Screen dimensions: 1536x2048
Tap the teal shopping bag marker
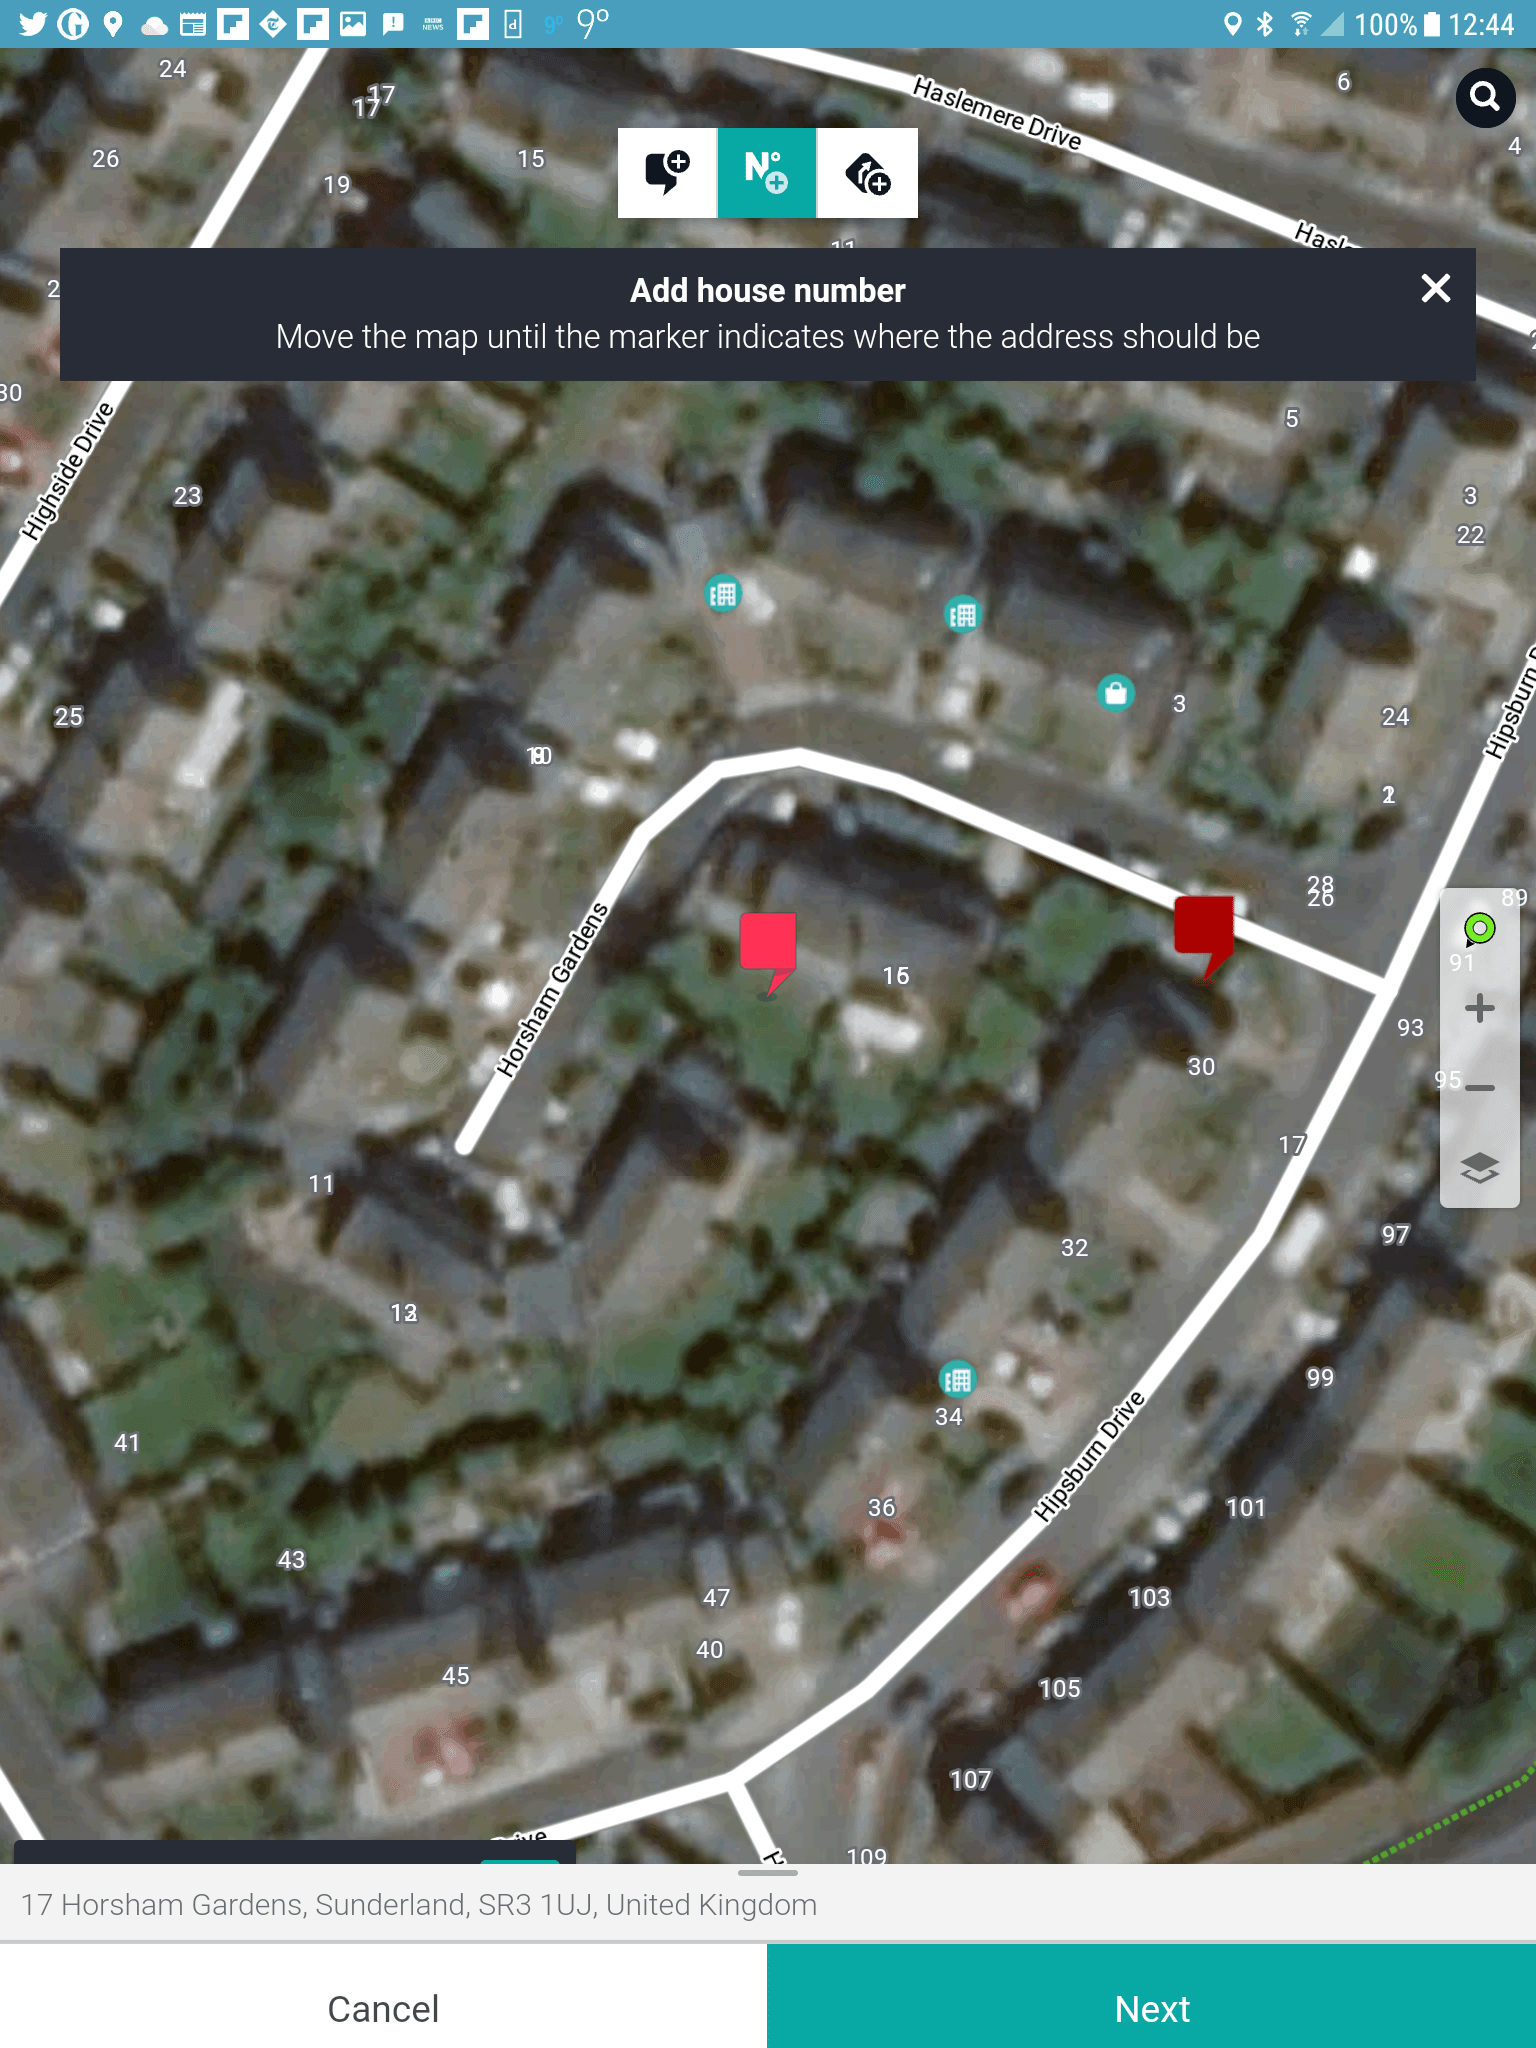pos(1116,692)
